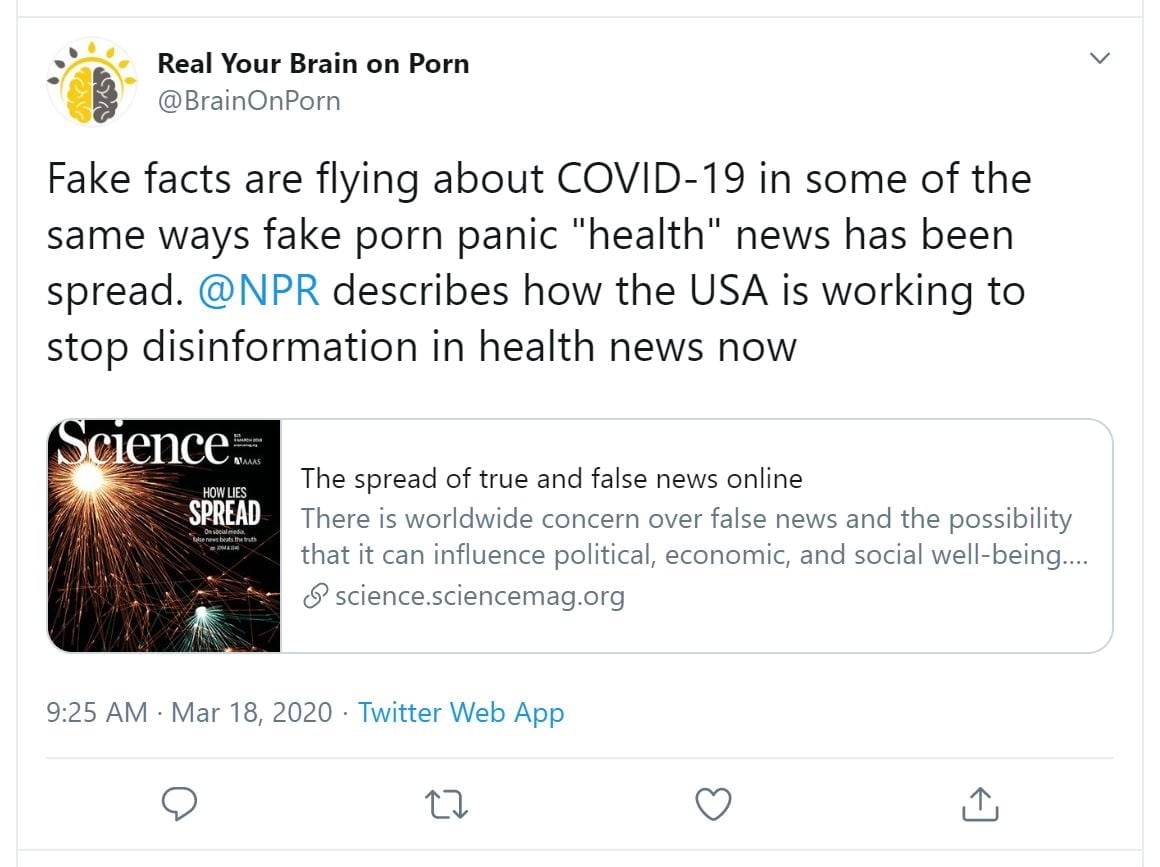Open "The spread of true and false news online"
This screenshot has height=867, width=1160.
[552, 479]
